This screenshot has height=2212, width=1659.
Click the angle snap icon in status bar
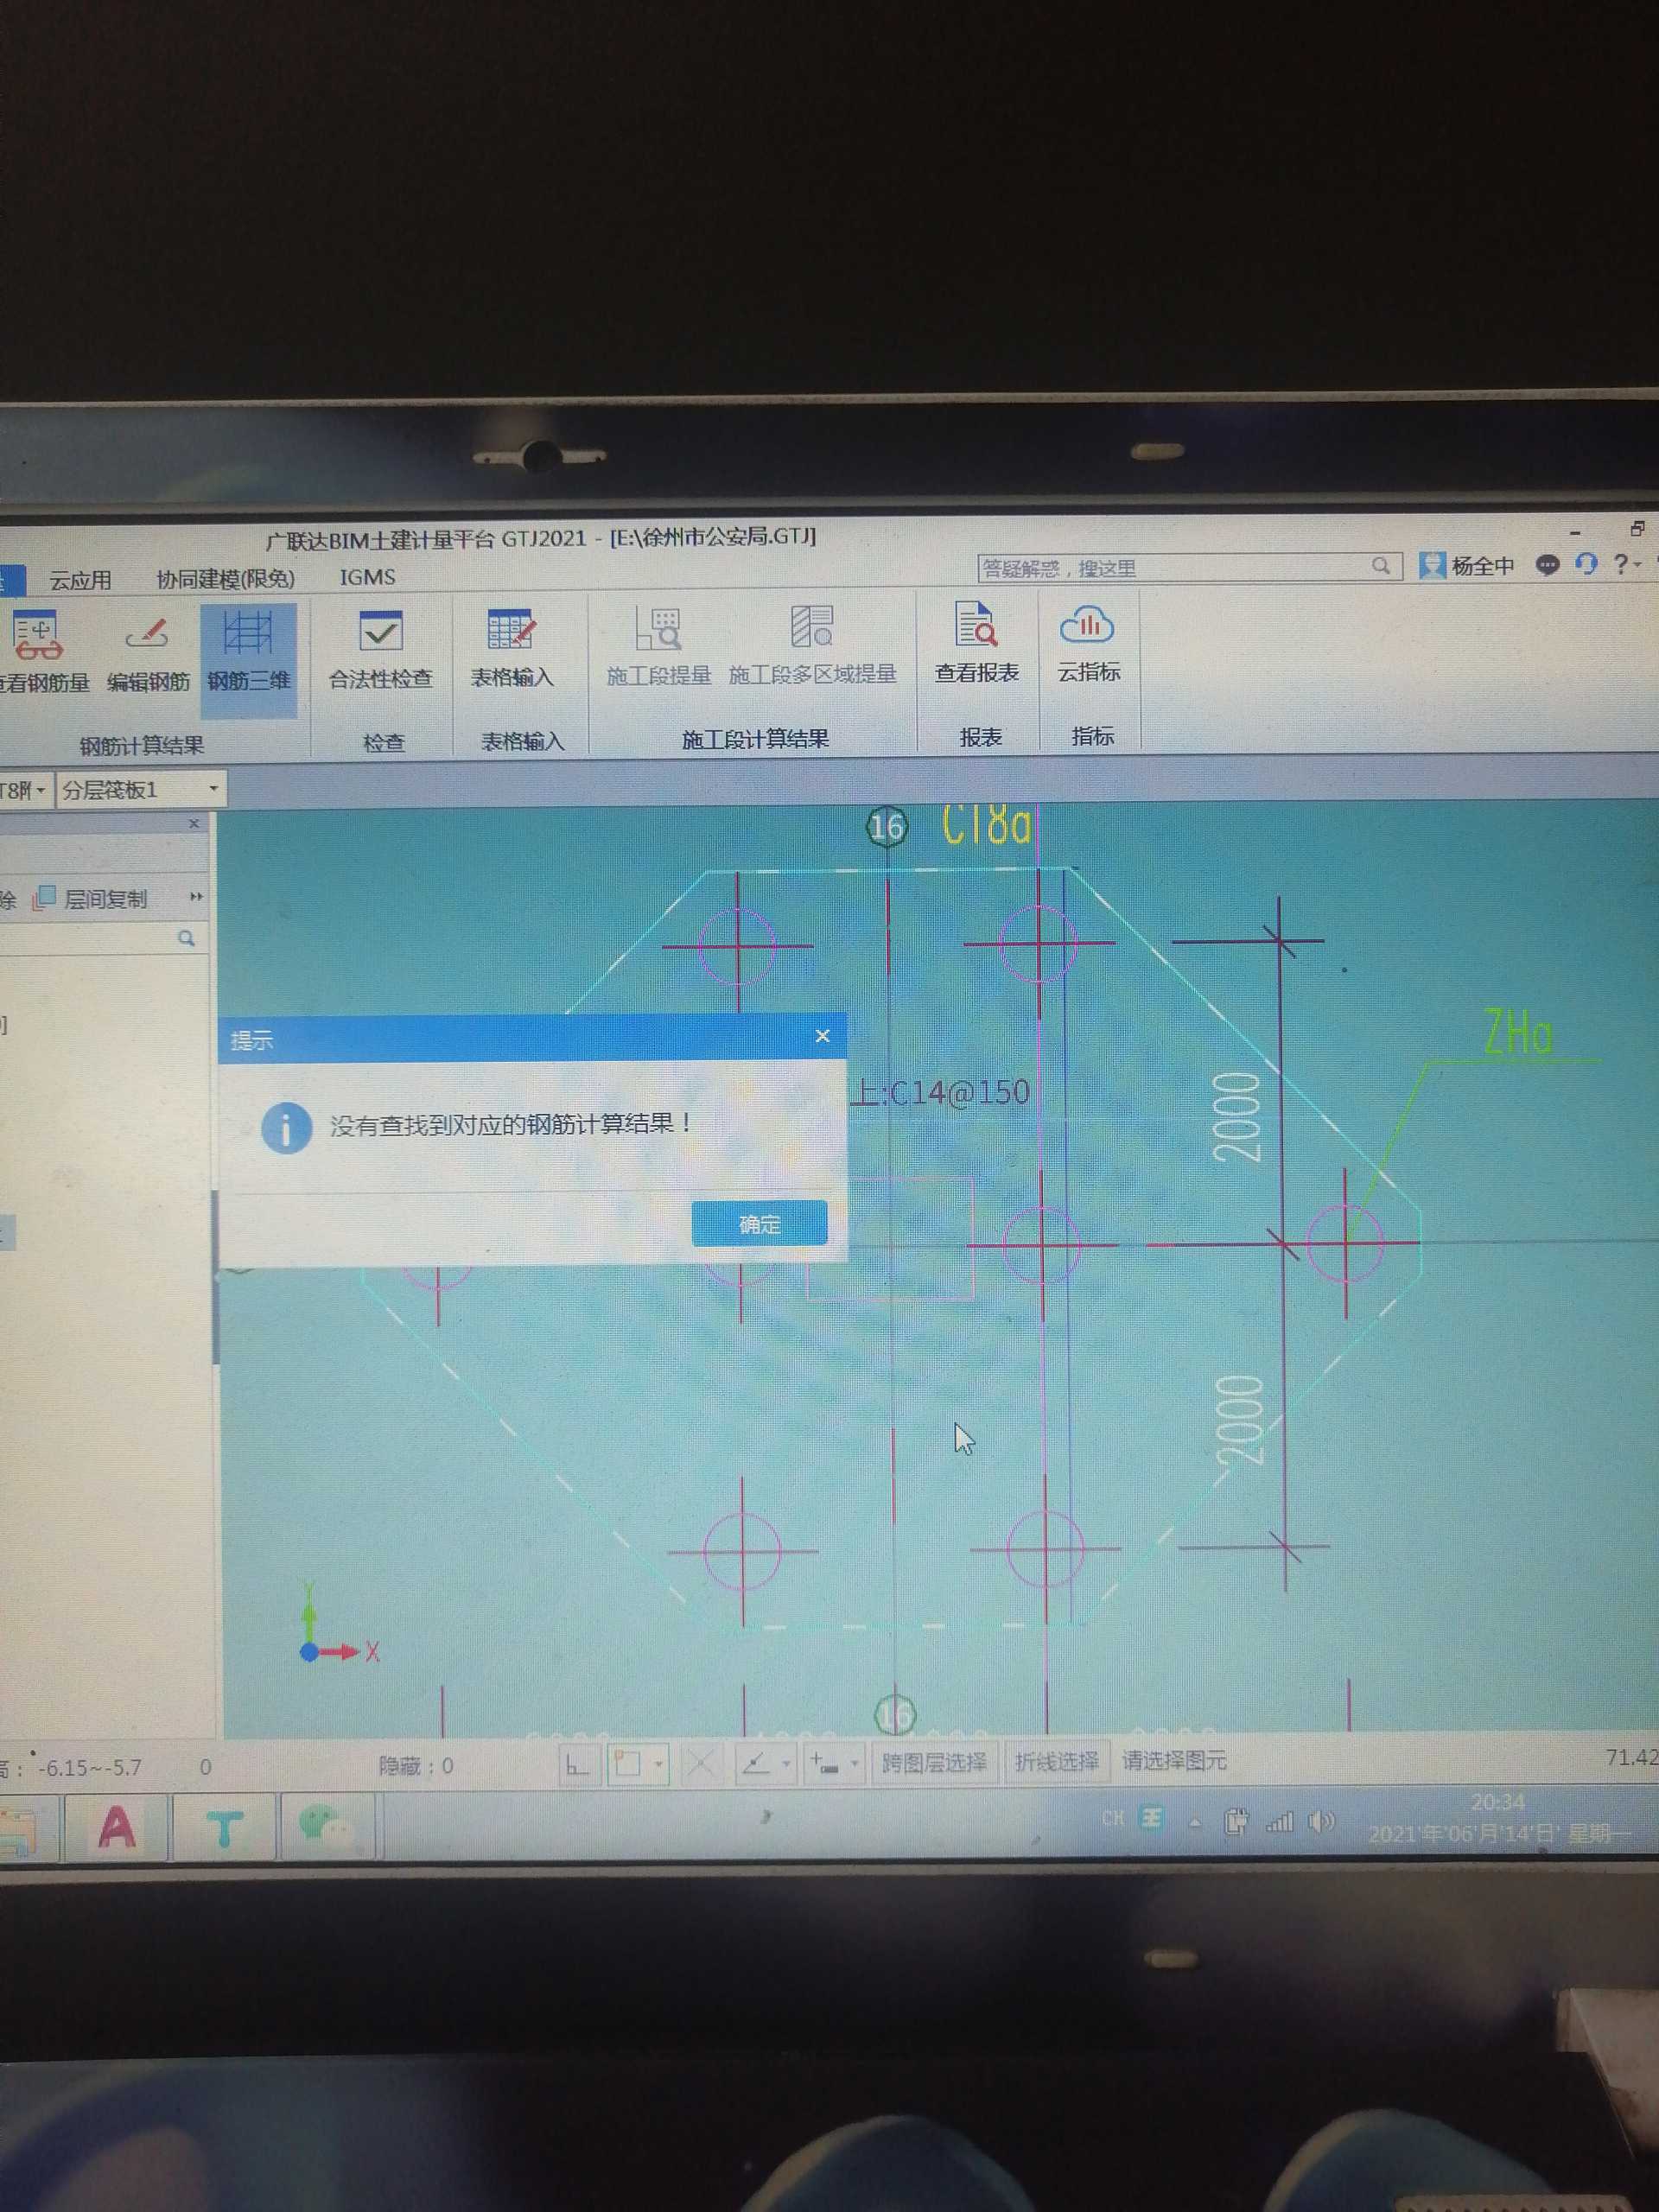[x=755, y=1763]
